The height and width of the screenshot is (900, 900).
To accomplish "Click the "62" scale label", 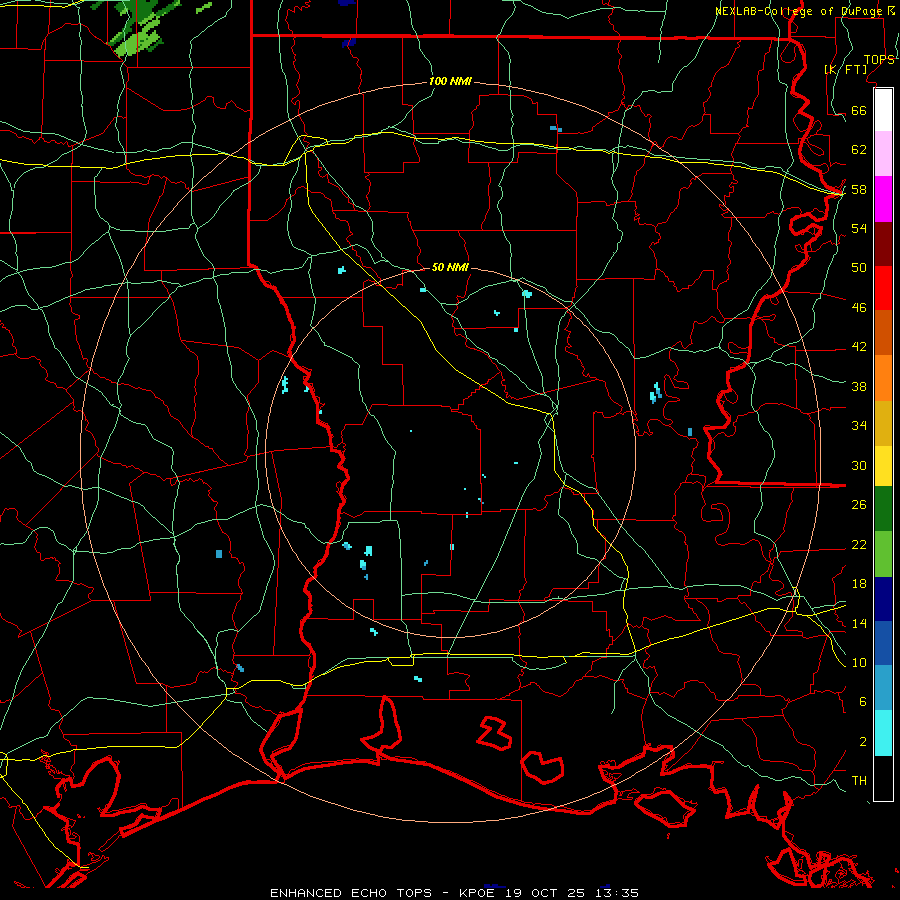I will point(859,150).
